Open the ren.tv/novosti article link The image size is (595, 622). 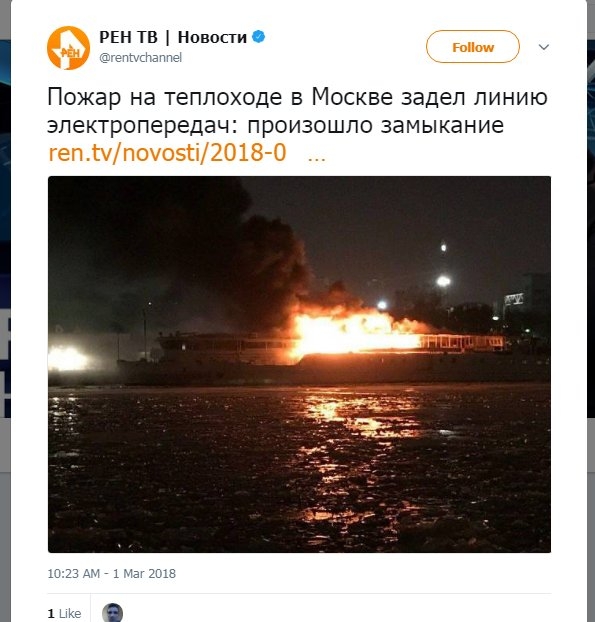167,153
